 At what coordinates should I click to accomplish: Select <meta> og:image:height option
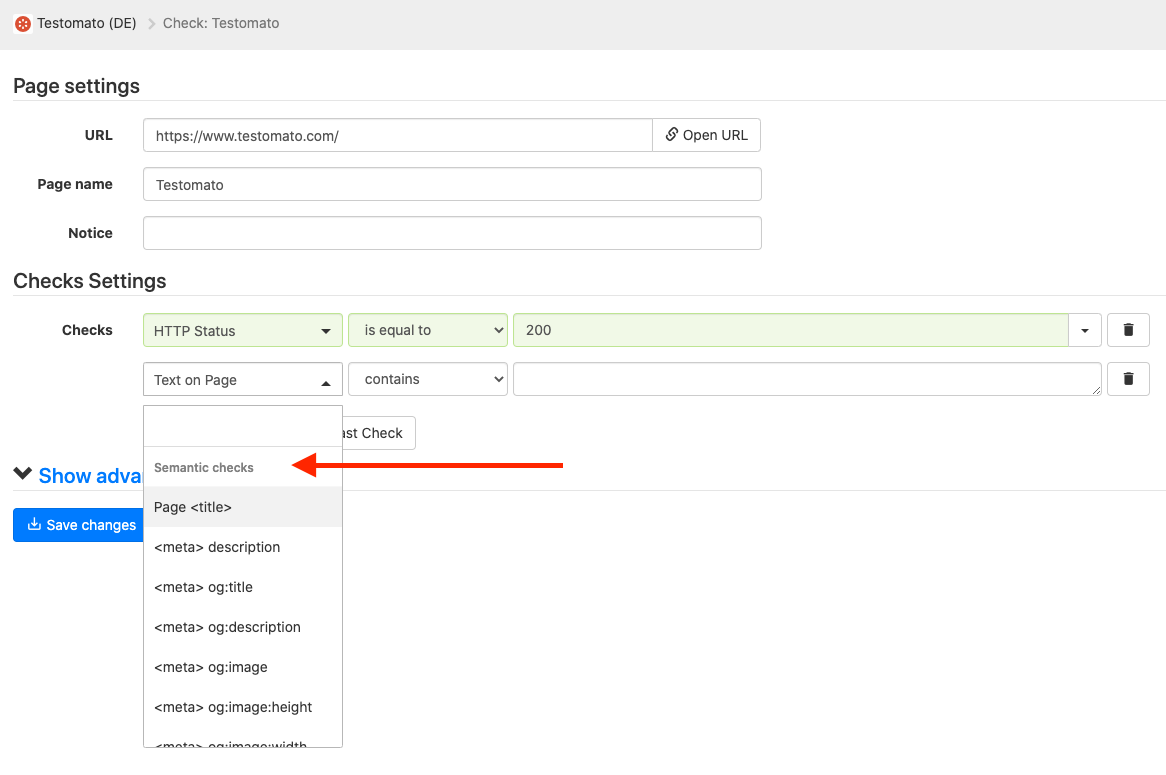tap(242, 707)
